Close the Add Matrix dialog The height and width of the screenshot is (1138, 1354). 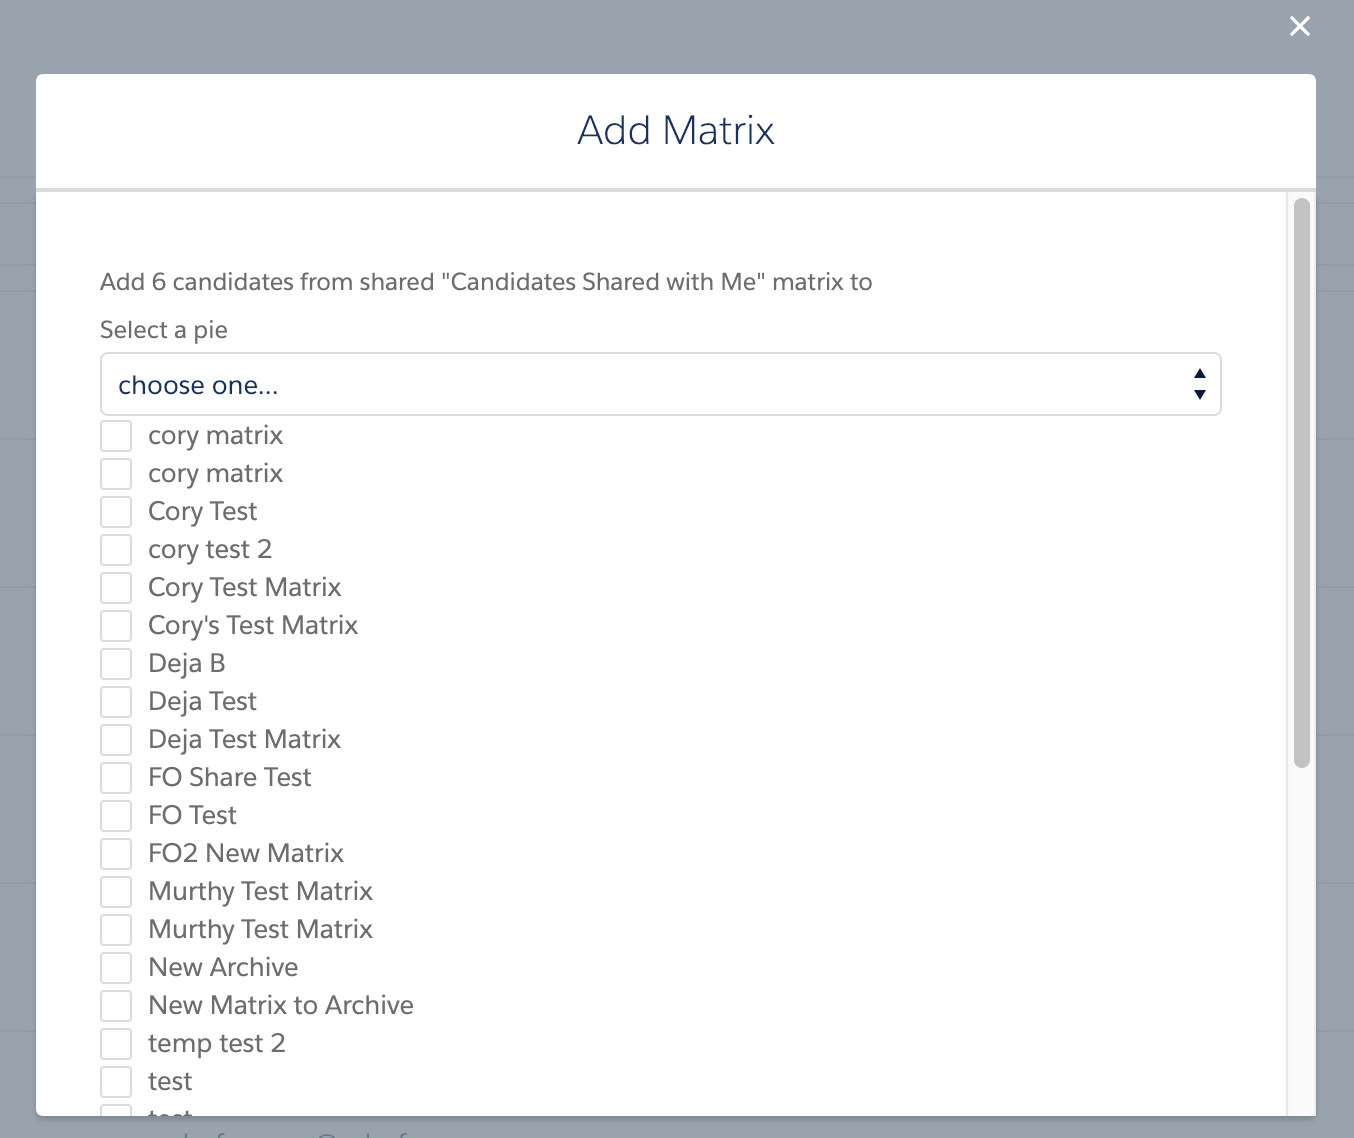[x=1299, y=27]
